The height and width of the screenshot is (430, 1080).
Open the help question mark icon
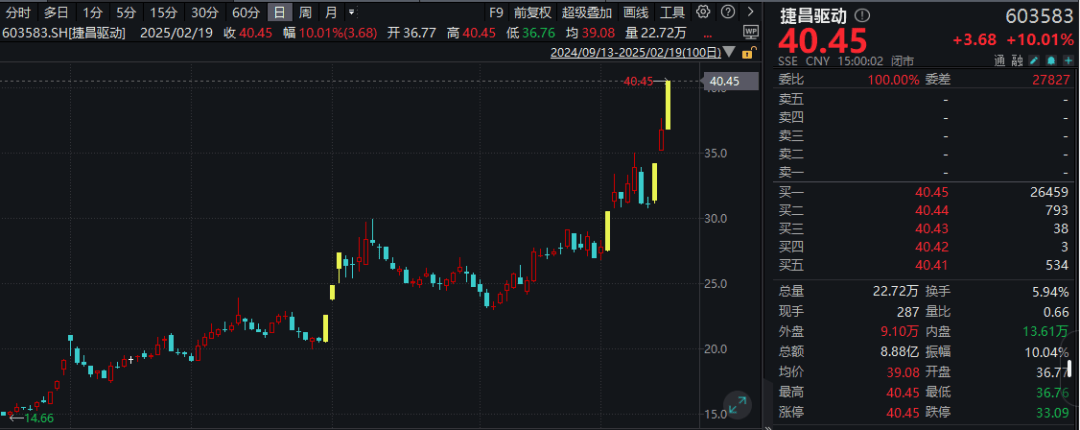pos(728,12)
